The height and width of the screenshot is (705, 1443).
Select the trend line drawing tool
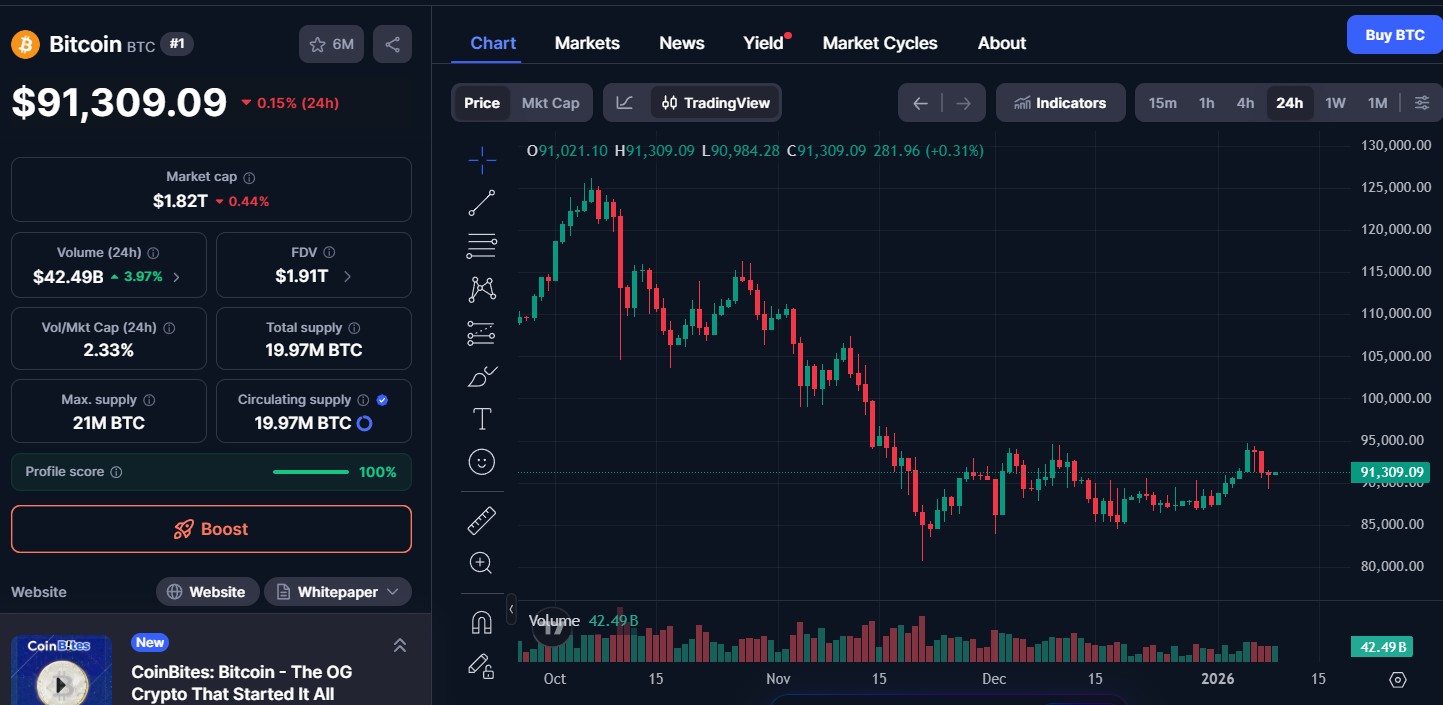(481, 202)
